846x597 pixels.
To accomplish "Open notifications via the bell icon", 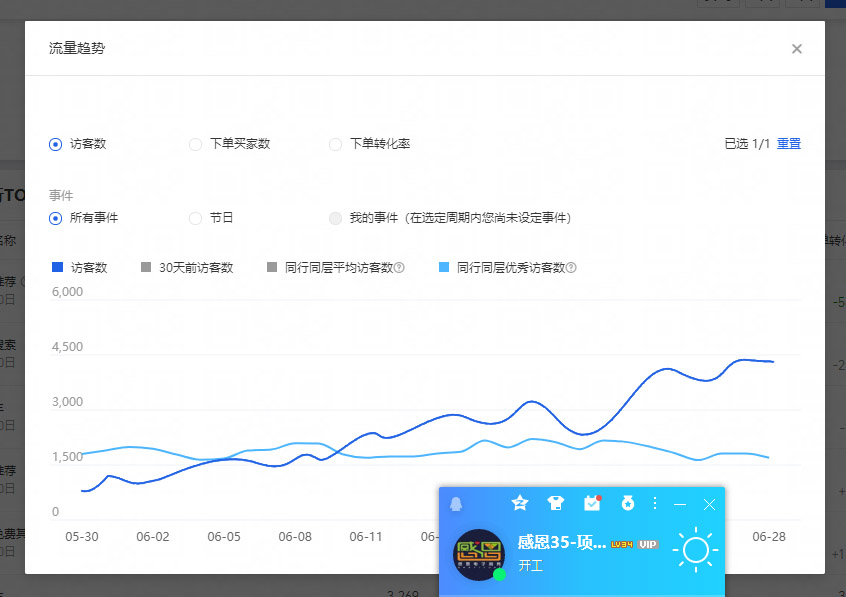I will point(455,505).
